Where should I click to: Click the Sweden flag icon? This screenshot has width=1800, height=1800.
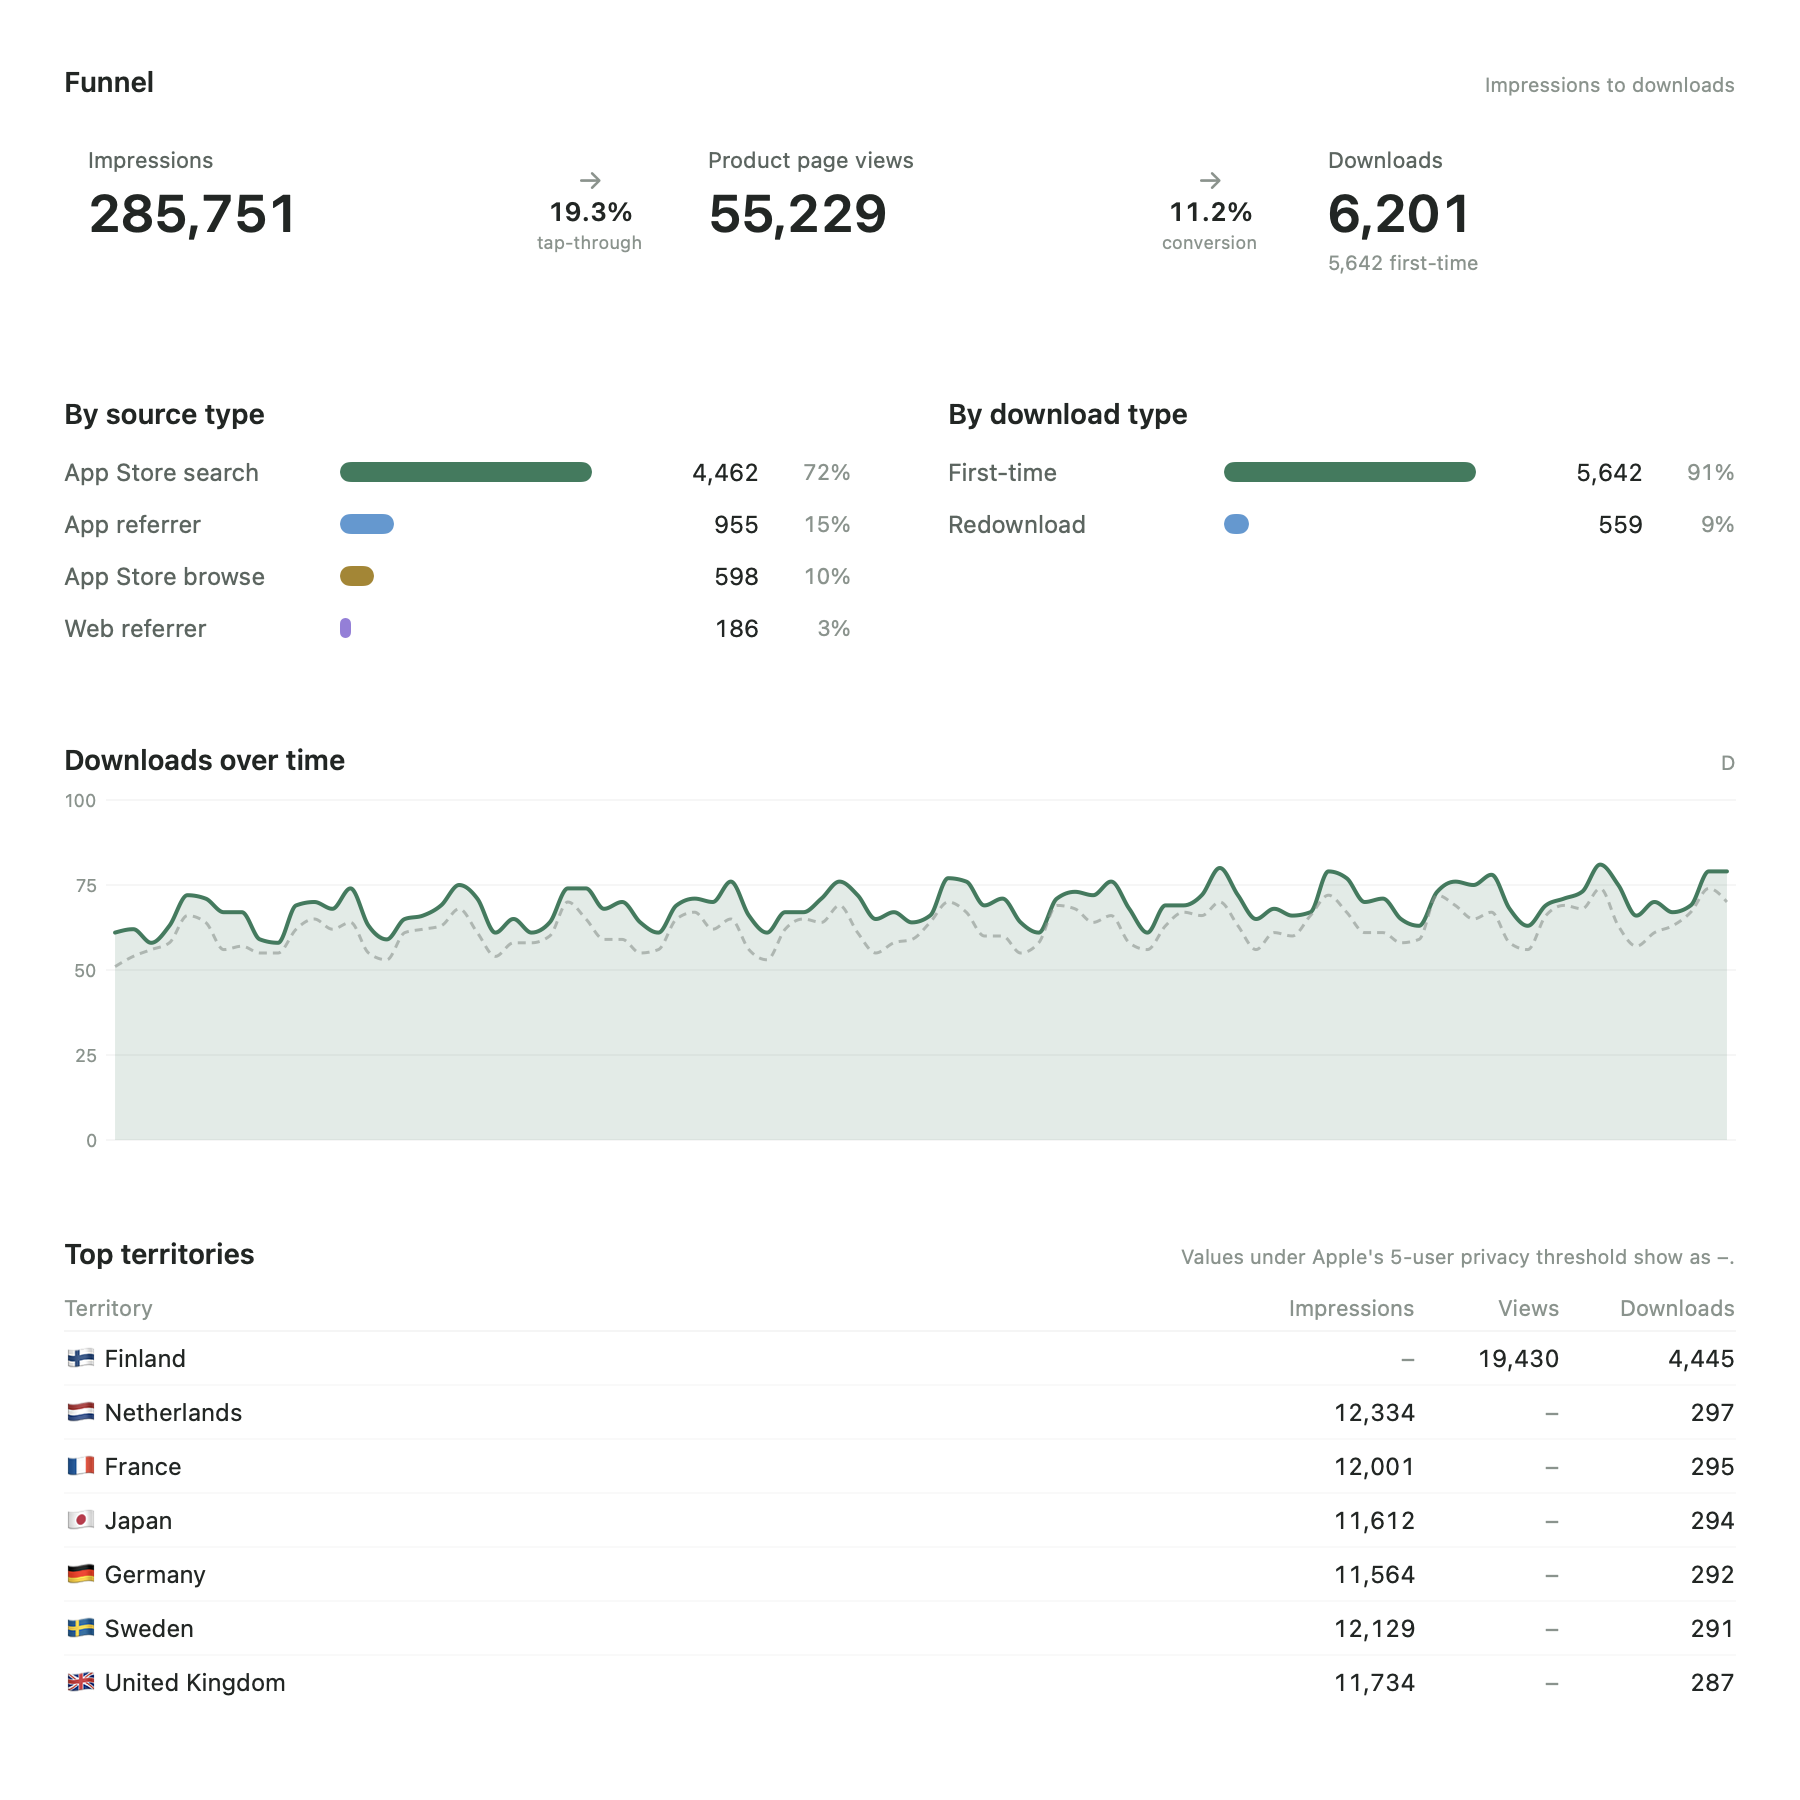[81, 1628]
